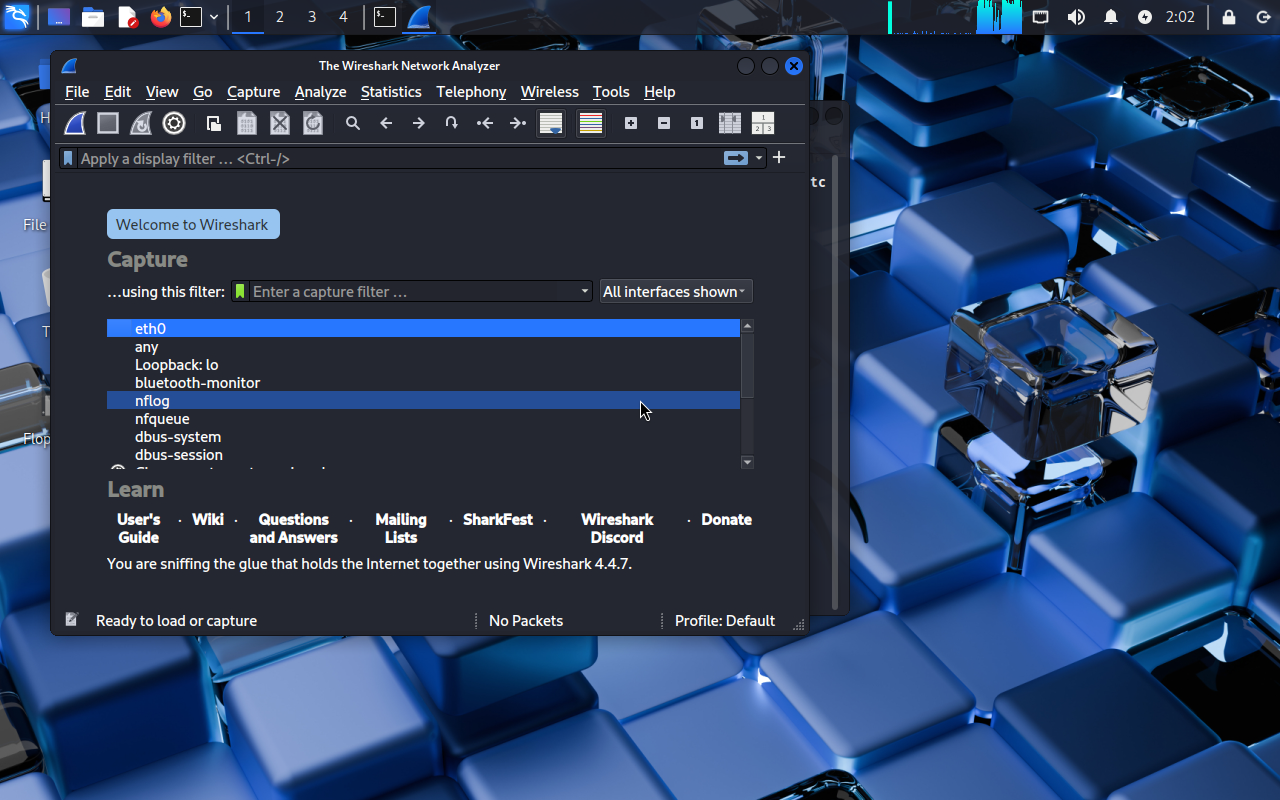1280x800 pixels.
Task: Expand the capture filter history dropdown
Action: click(x=586, y=291)
